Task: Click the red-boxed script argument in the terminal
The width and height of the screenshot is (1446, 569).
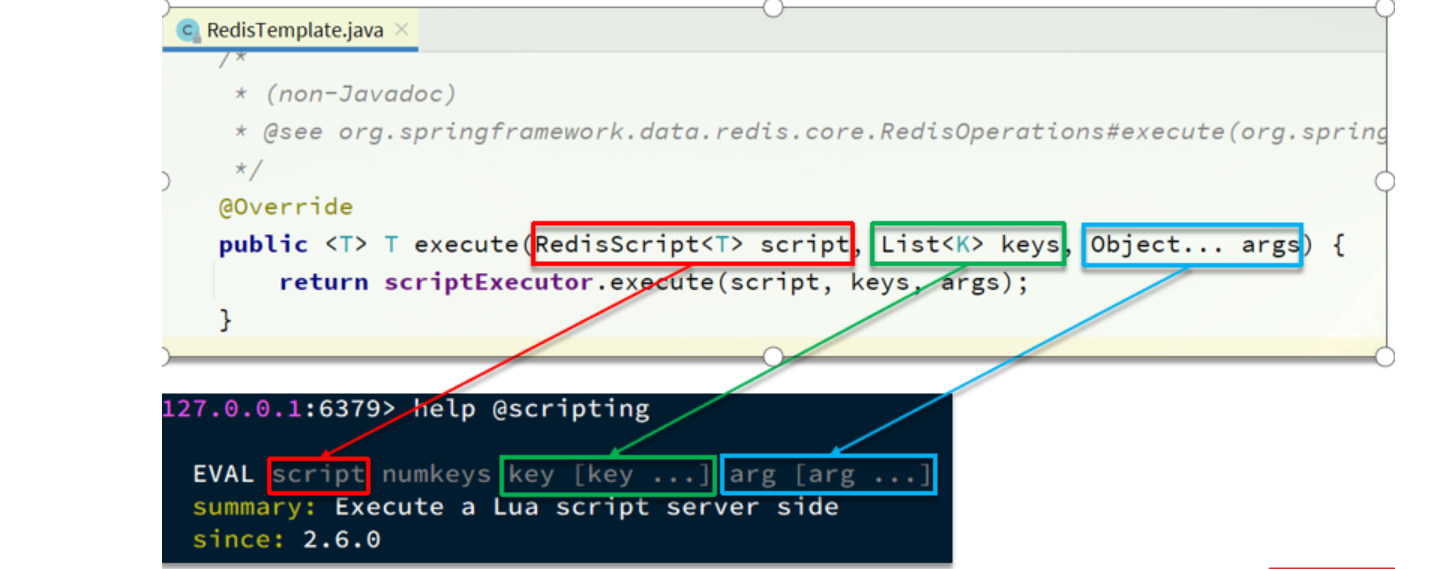Action: point(319,474)
